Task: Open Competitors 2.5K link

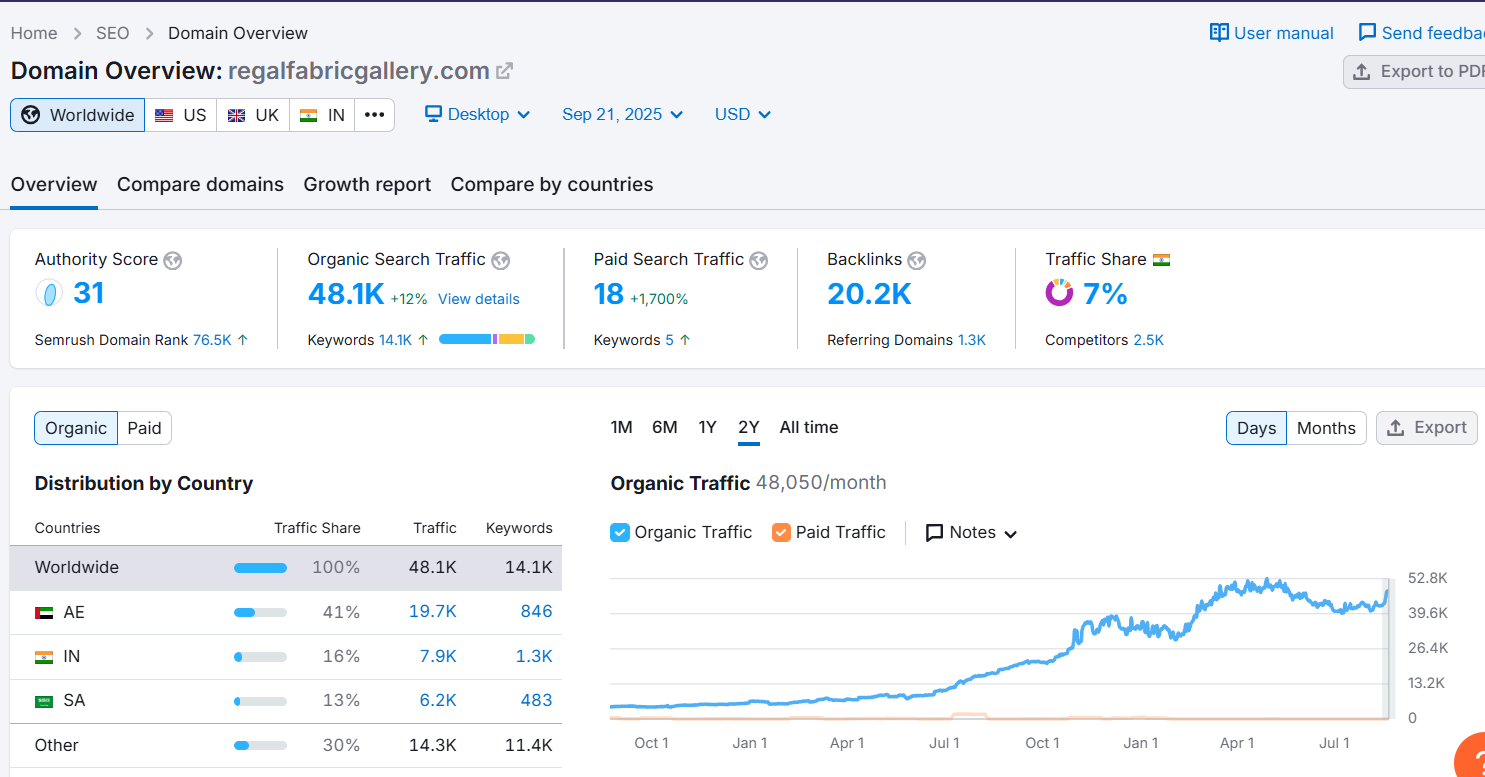Action: tap(1149, 340)
